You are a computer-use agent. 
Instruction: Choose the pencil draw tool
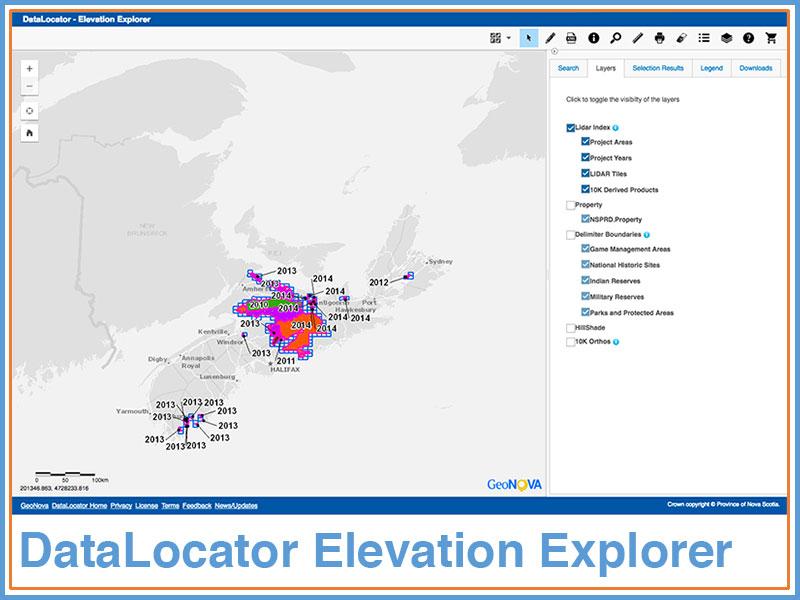(x=550, y=38)
